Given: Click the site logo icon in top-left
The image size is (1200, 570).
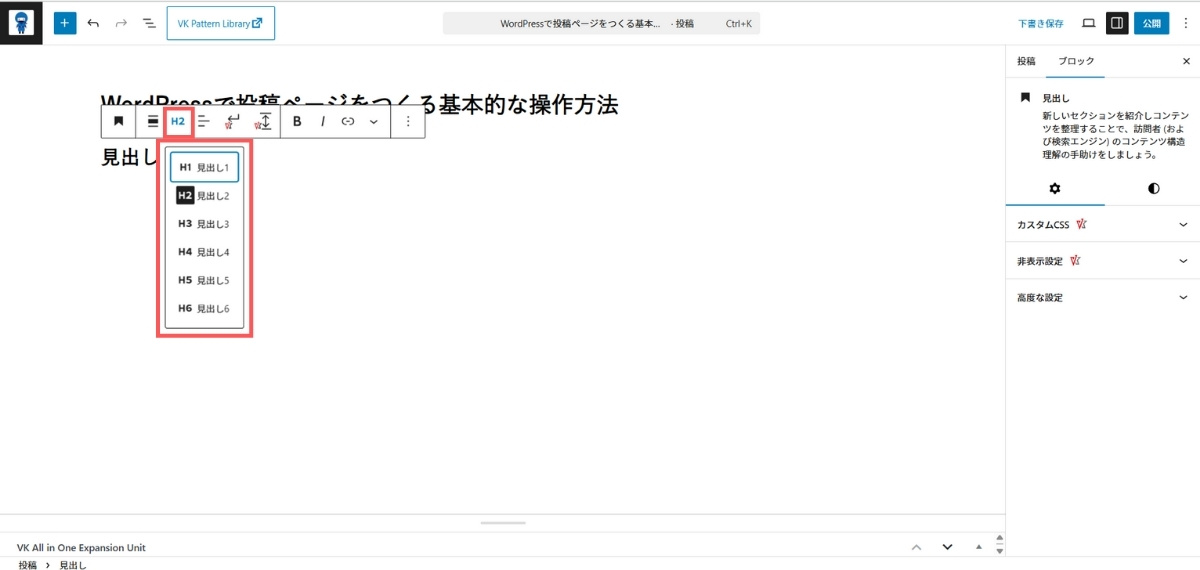Looking at the screenshot, I should pyautogui.click(x=22, y=22).
